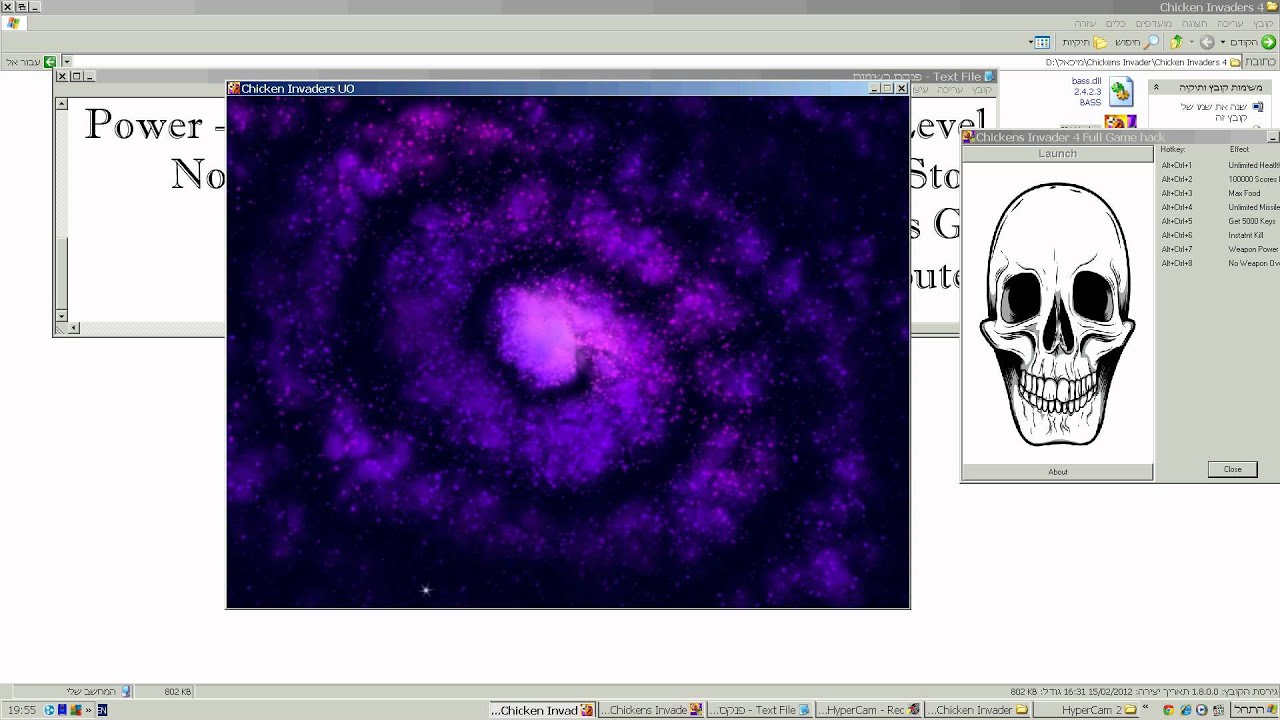Select the 'Max Food' effect text
Viewport: 1280px width, 720px height.
(1244, 193)
